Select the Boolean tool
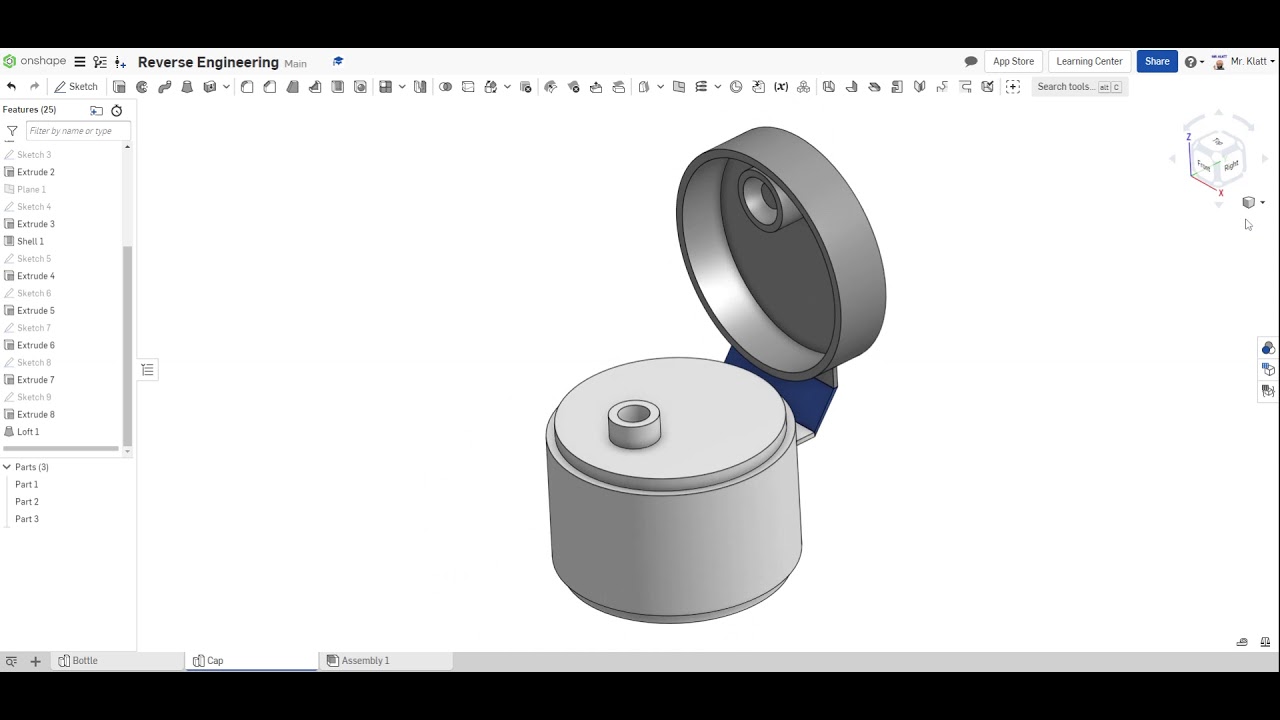Image resolution: width=1280 pixels, height=720 pixels. pos(446,87)
